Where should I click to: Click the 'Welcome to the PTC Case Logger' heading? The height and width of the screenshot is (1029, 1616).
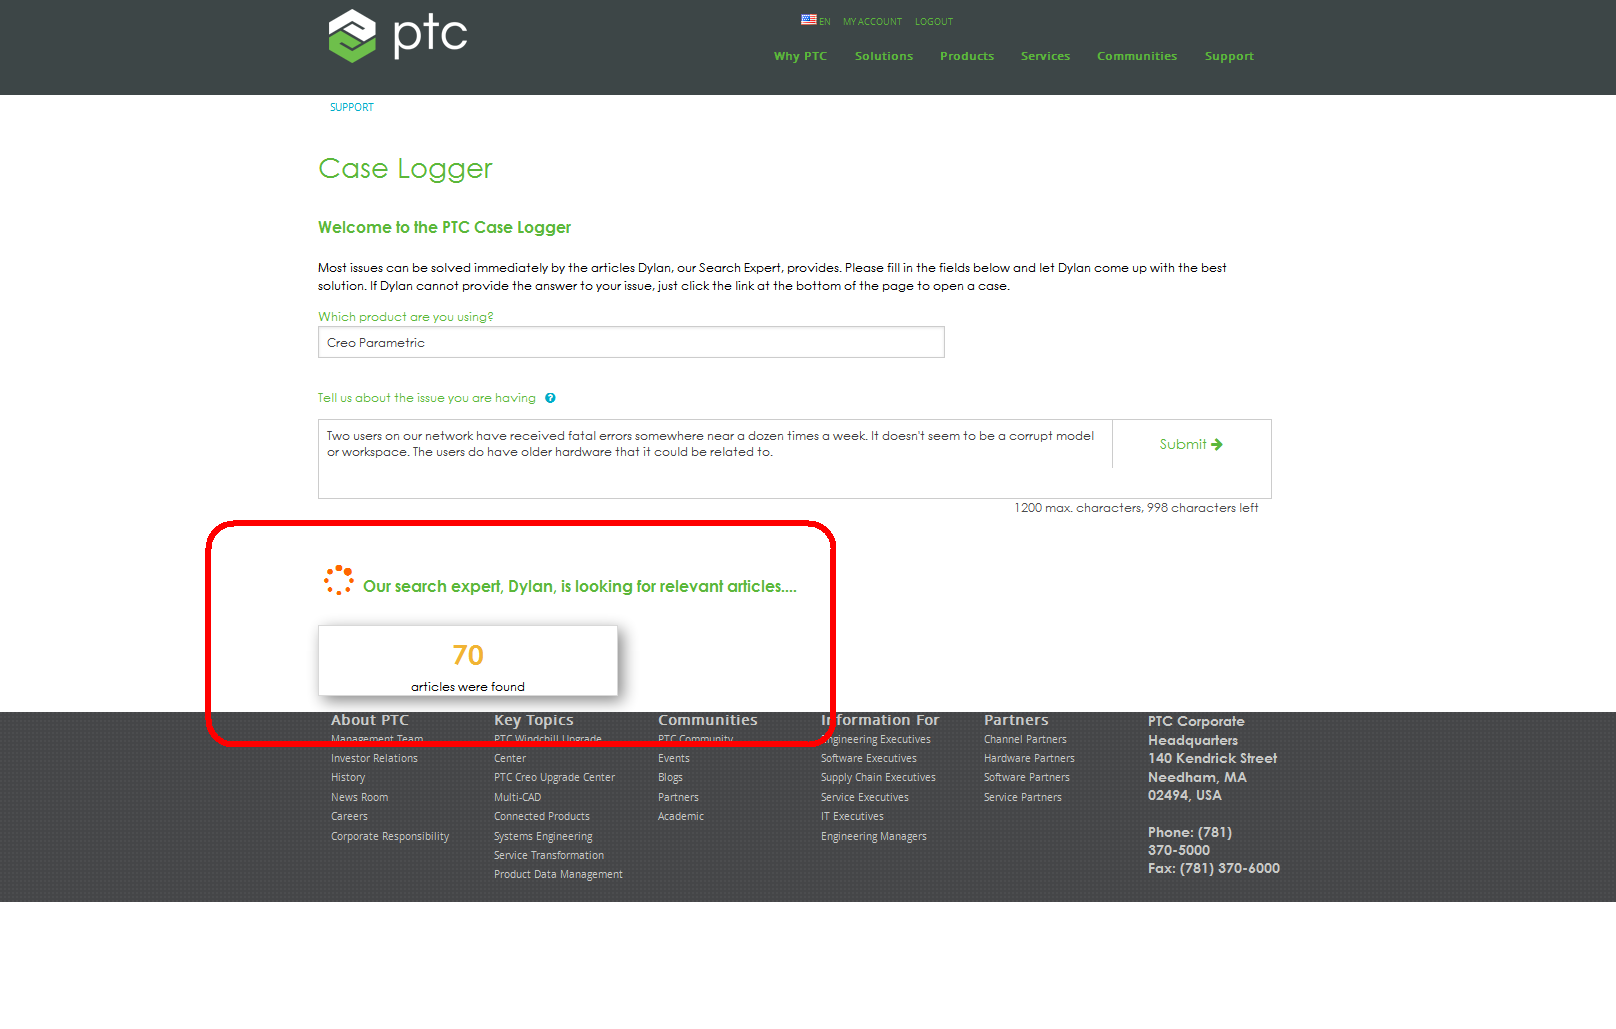444,227
